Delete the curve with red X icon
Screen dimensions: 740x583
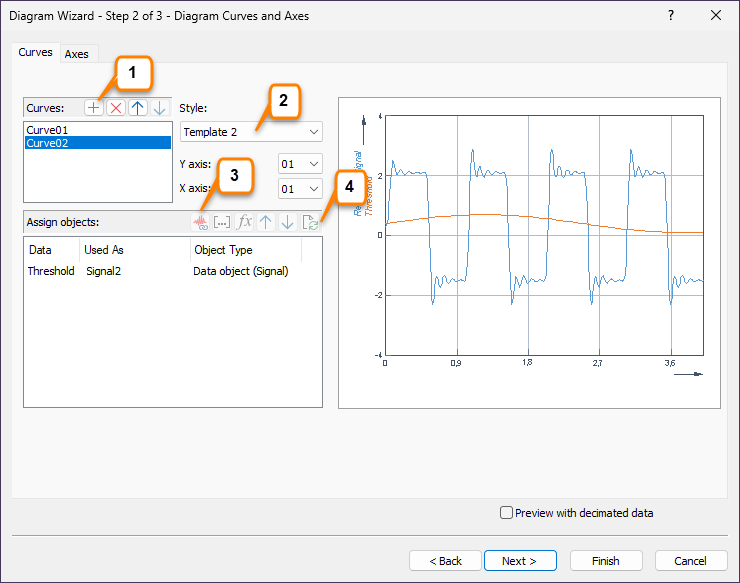tap(116, 108)
